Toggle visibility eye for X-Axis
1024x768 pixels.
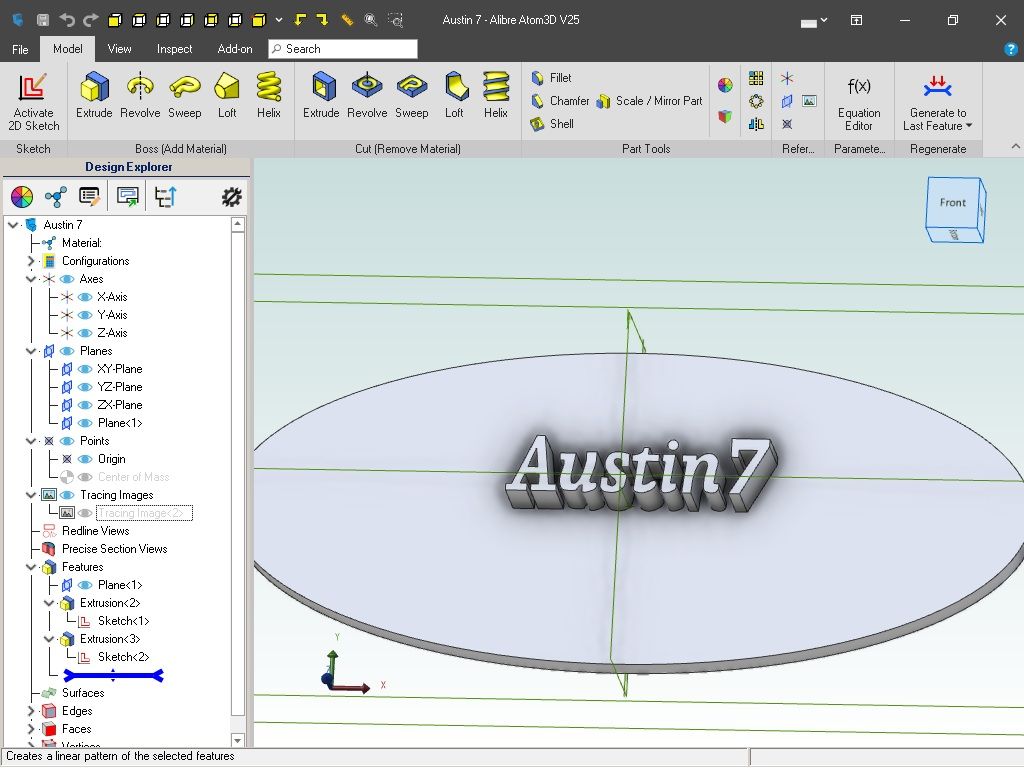pos(85,297)
